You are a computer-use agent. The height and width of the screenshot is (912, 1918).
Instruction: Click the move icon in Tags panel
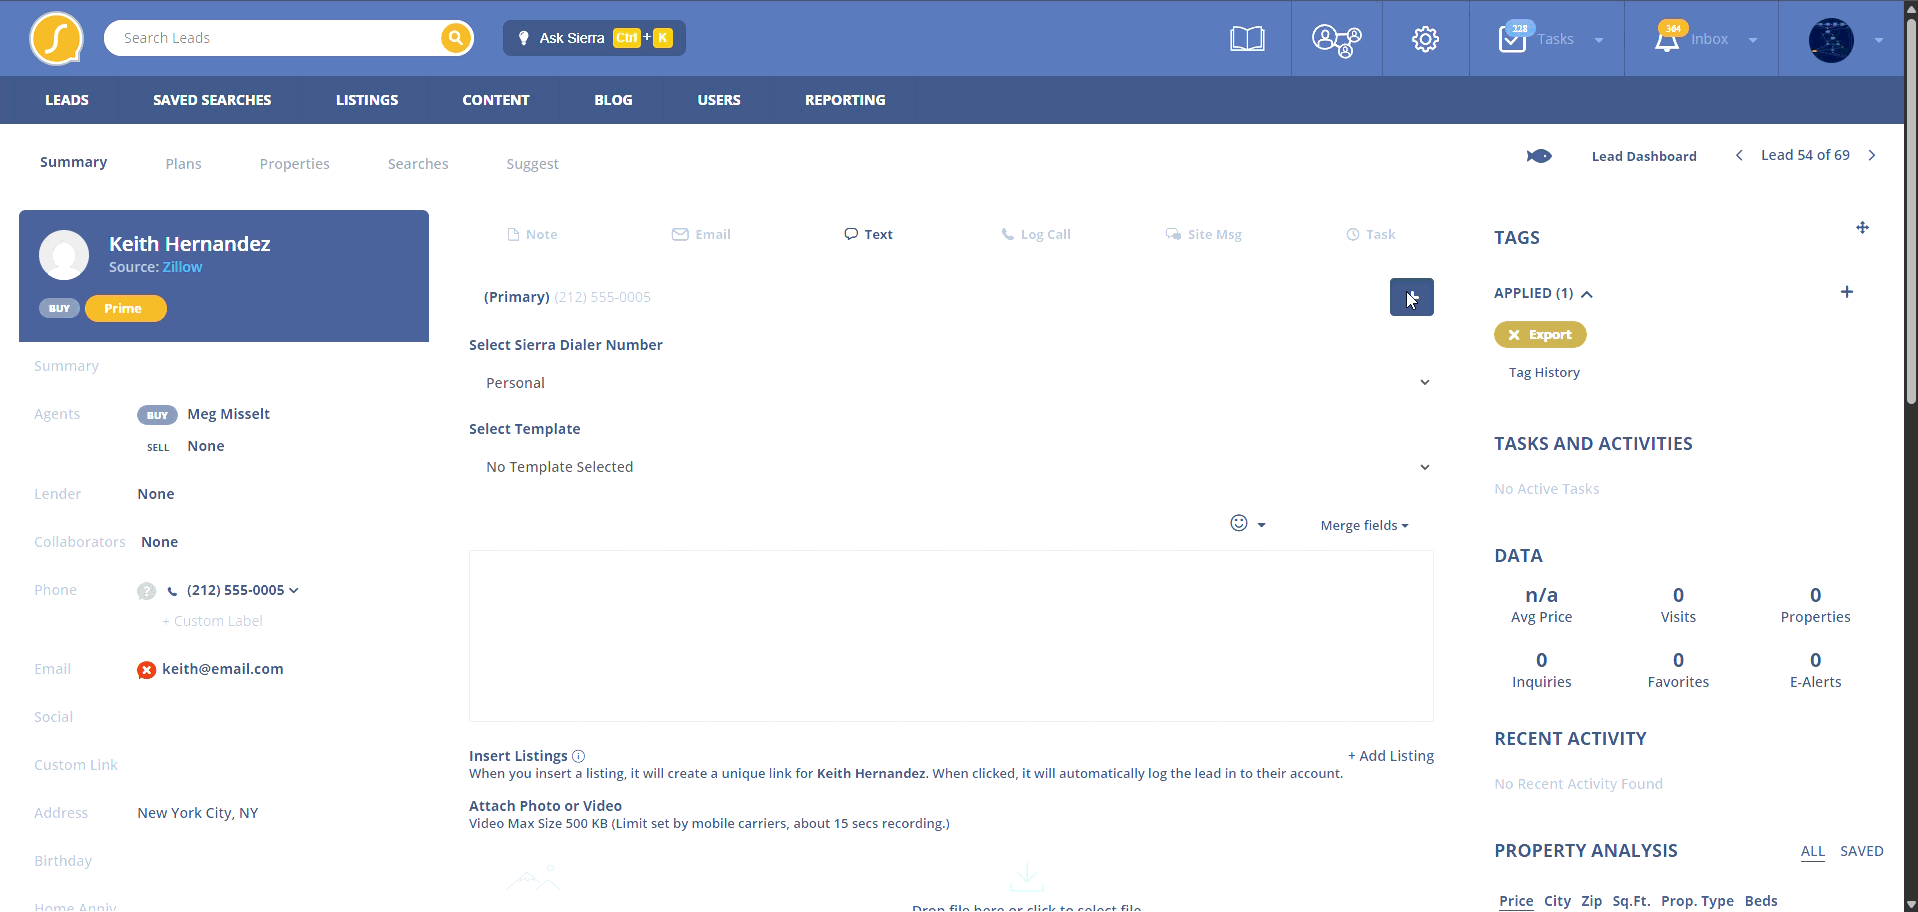click(1862, 228)
